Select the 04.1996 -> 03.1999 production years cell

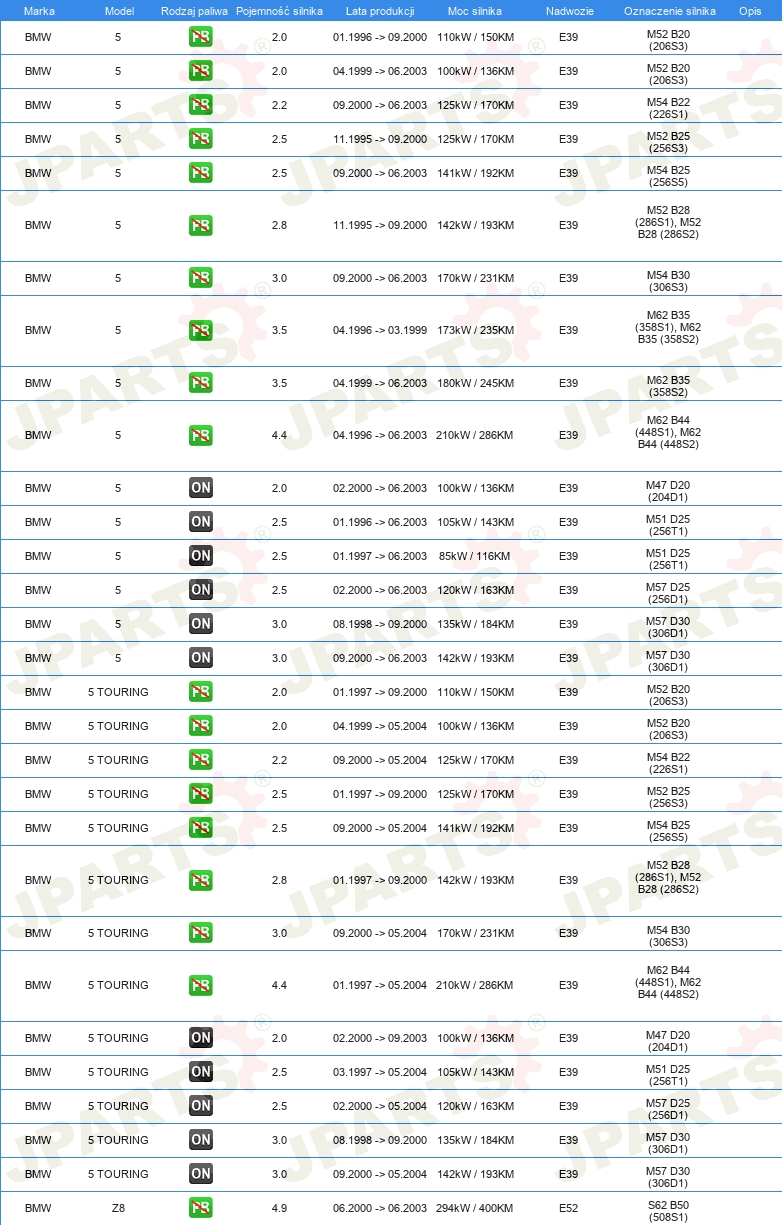[x=380, y=330]
